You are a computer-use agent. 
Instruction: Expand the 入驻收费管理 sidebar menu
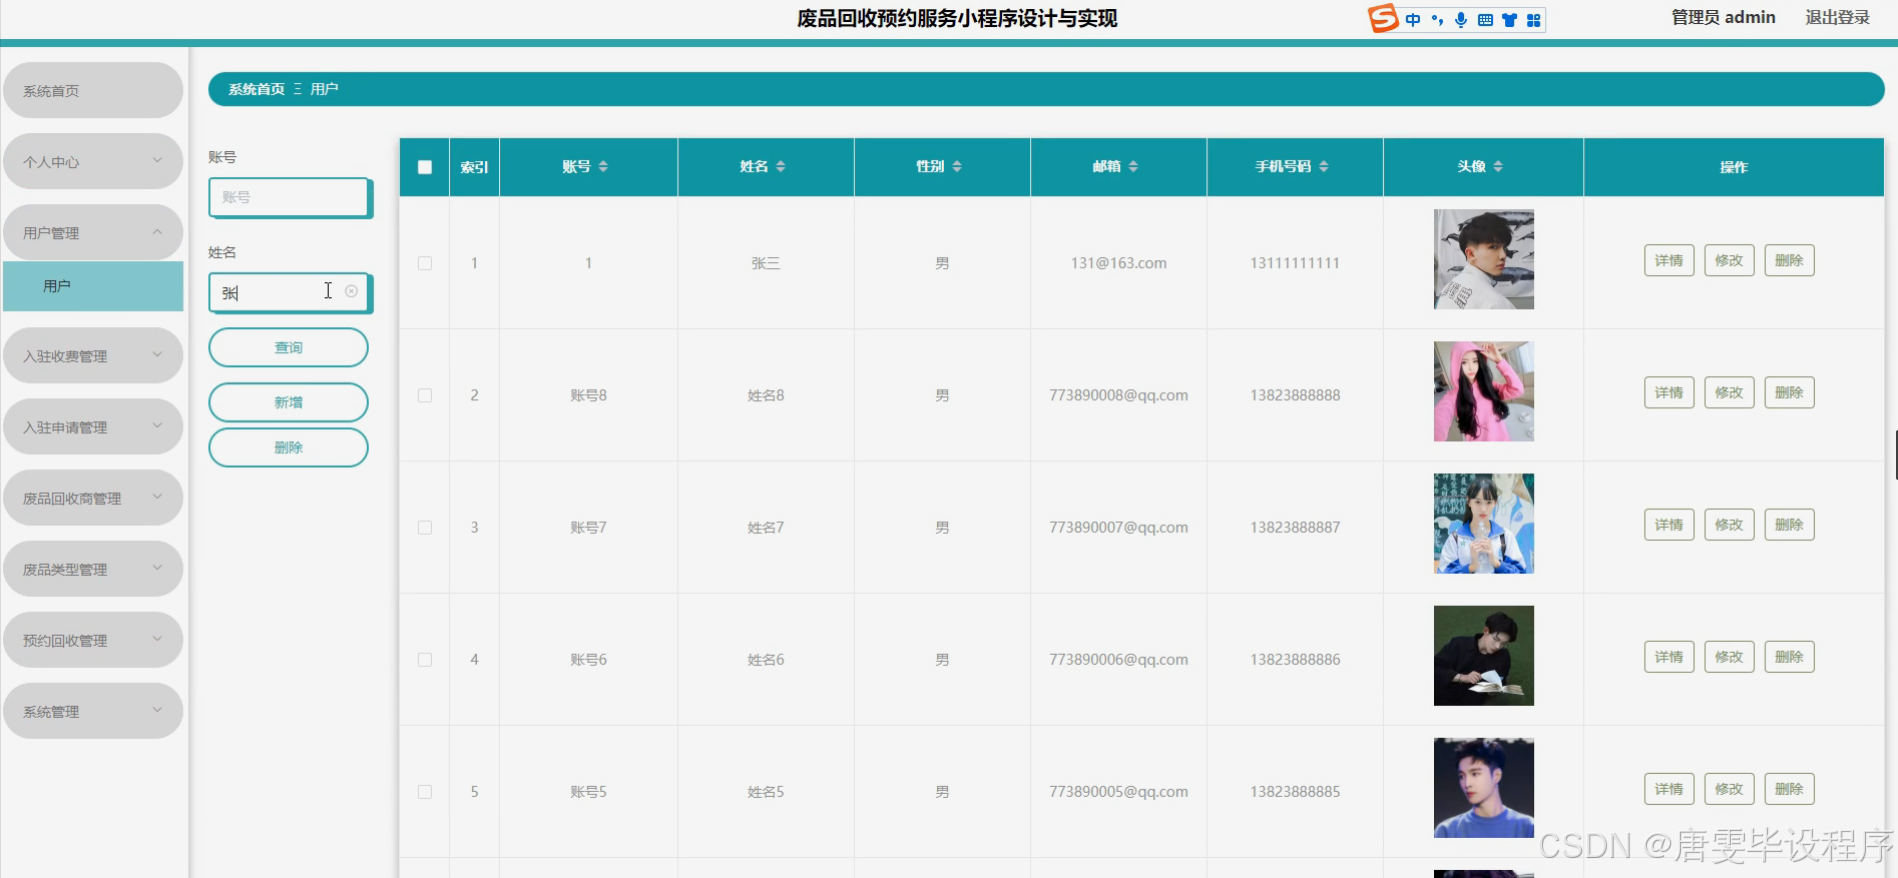point(93,355)
